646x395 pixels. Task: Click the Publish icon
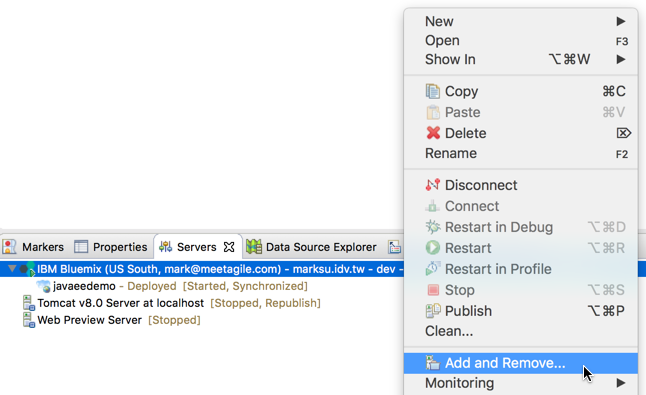(433, 311)
